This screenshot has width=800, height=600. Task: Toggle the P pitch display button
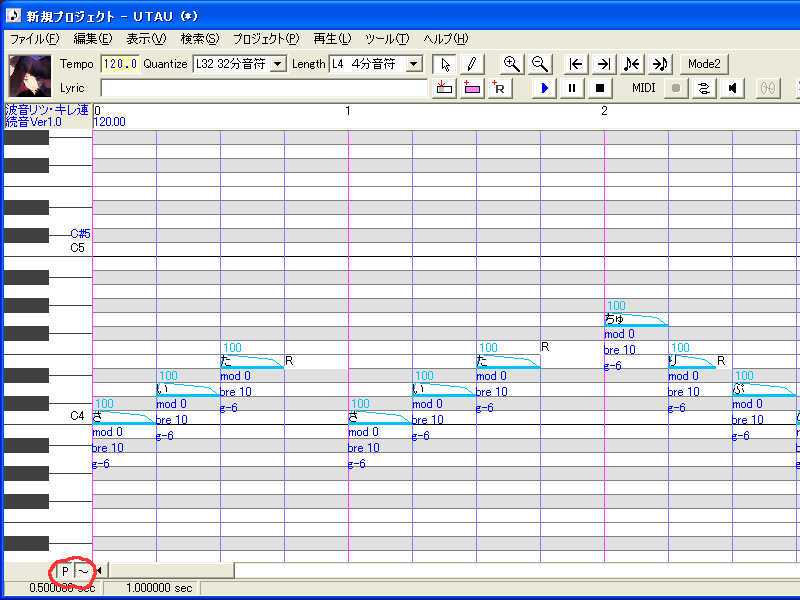tap(65, 571)
